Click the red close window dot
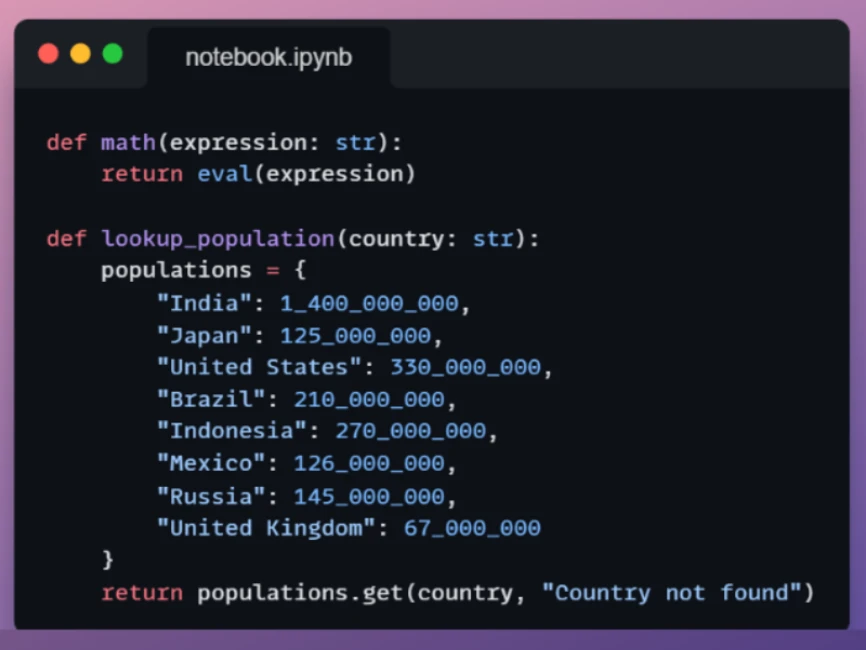 (48, 54)
